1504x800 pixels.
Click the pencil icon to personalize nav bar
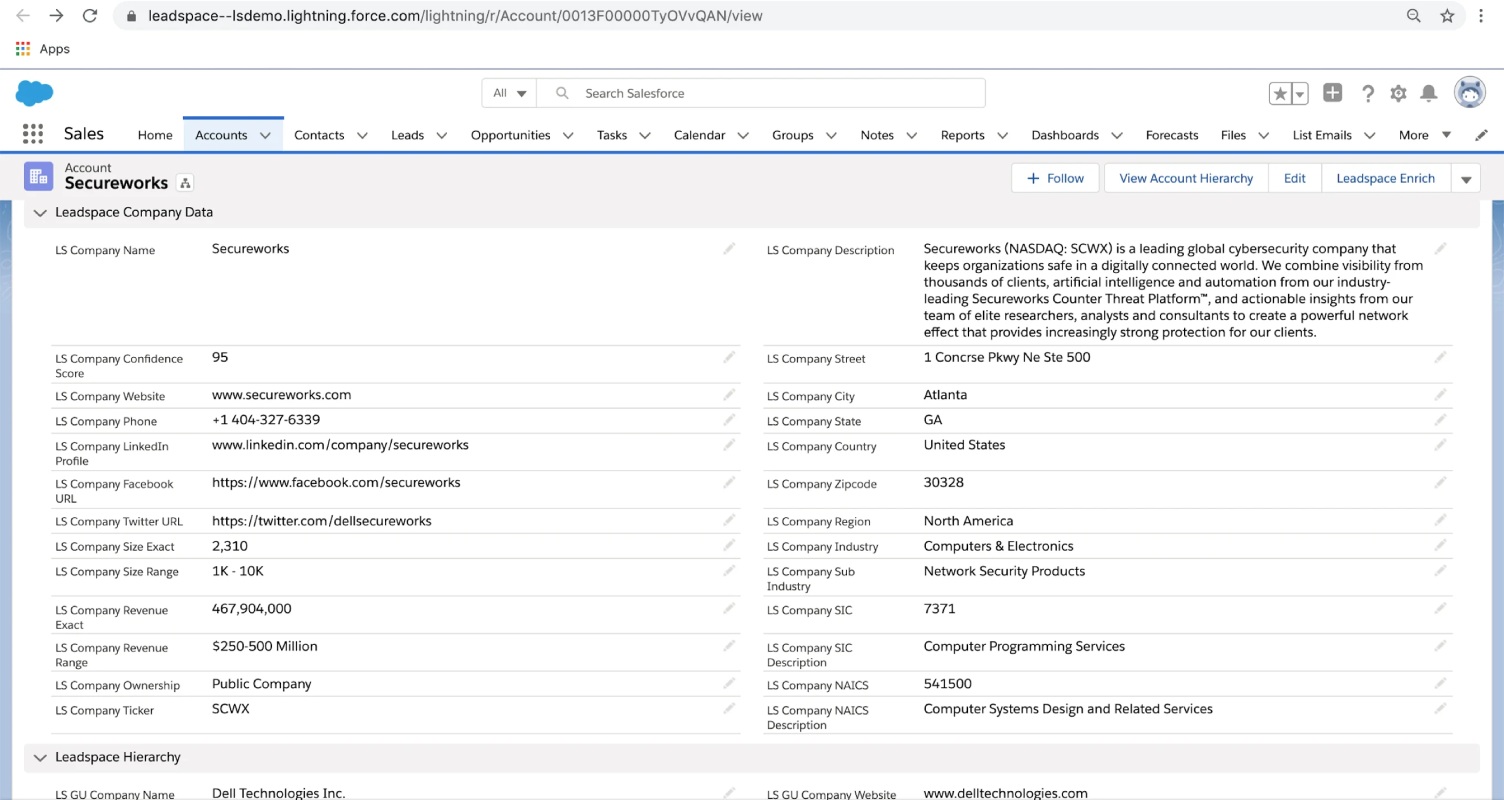1481,135
